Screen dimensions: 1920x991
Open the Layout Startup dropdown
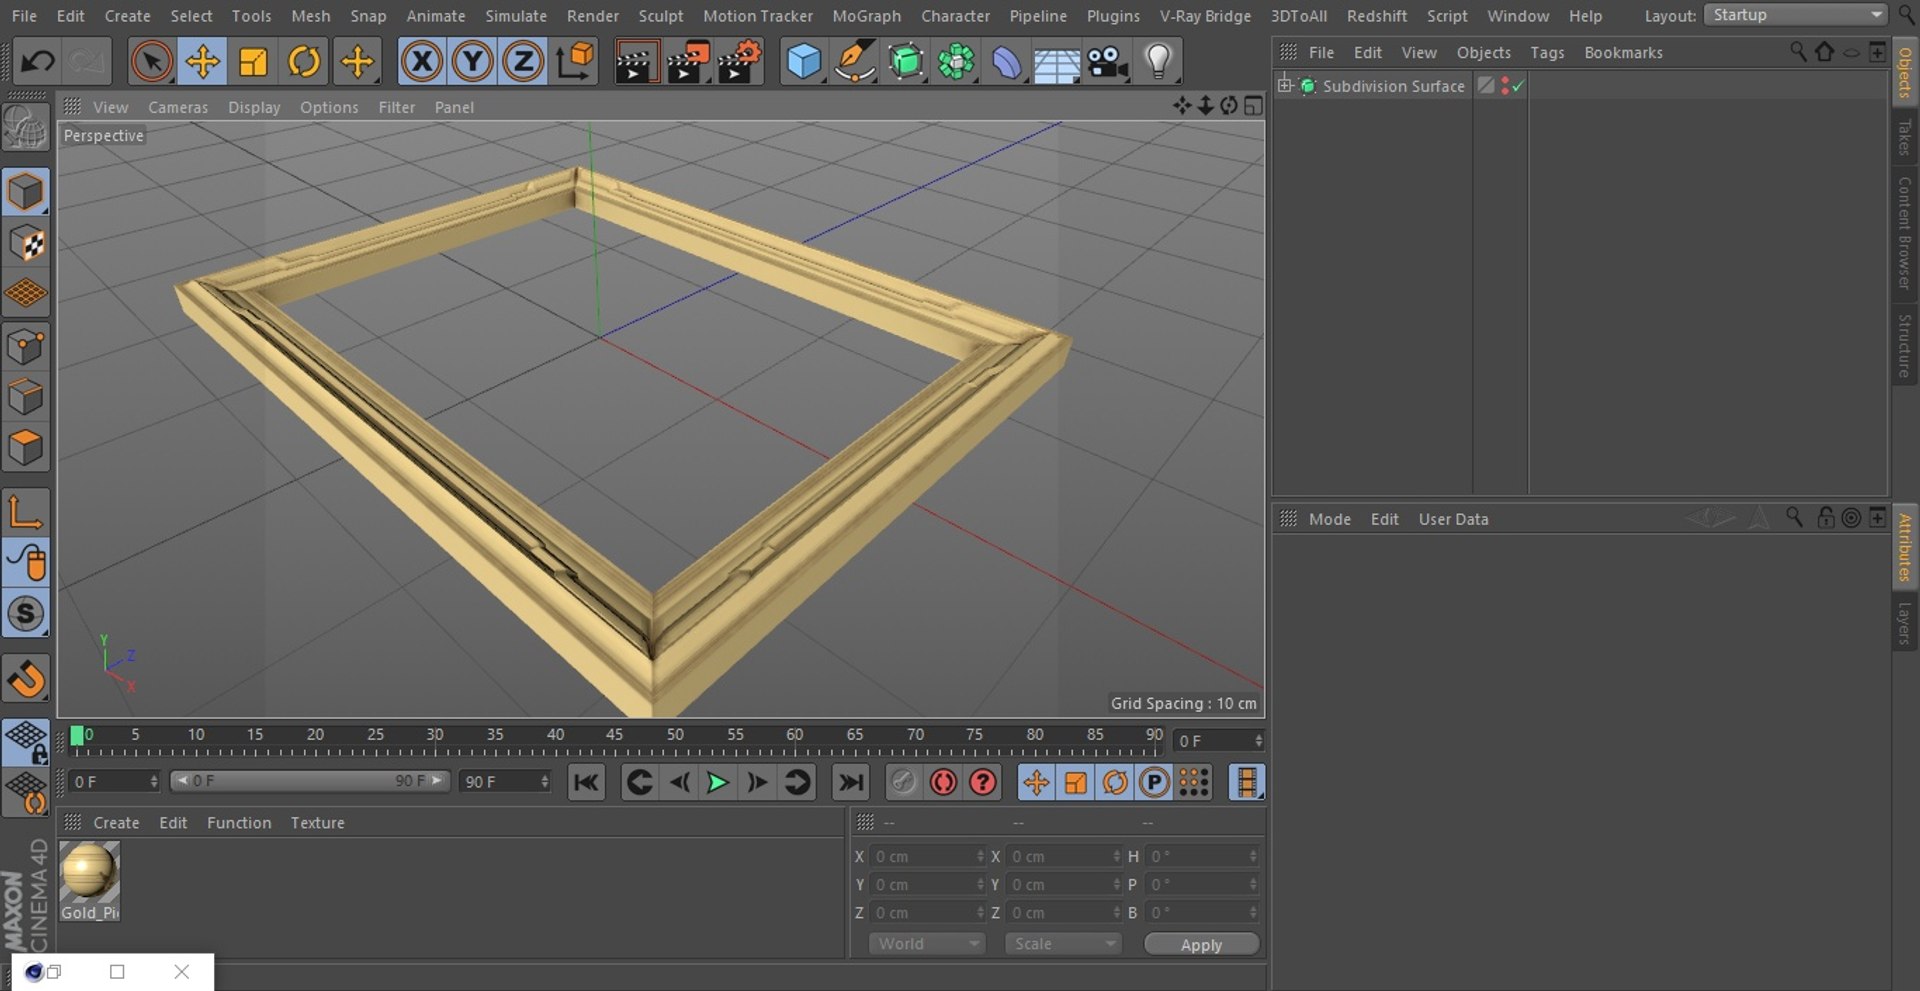coord(1796,15)
